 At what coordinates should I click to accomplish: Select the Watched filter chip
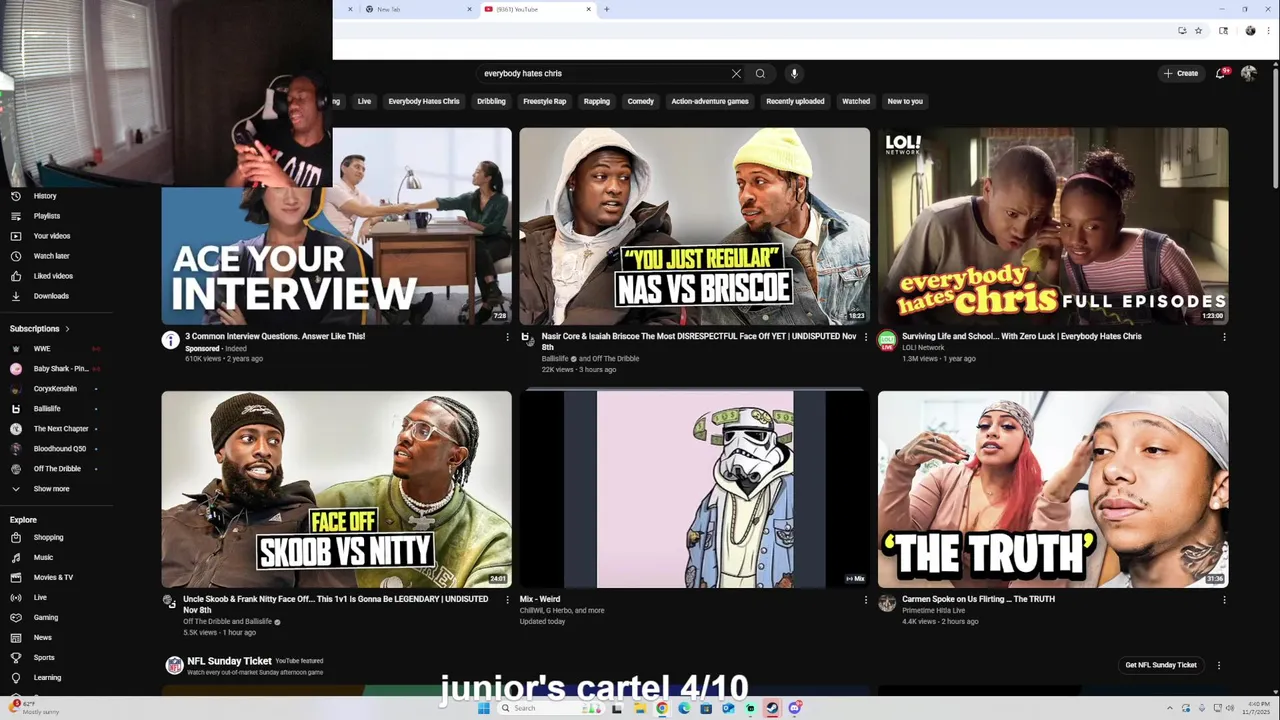[856, 101]
